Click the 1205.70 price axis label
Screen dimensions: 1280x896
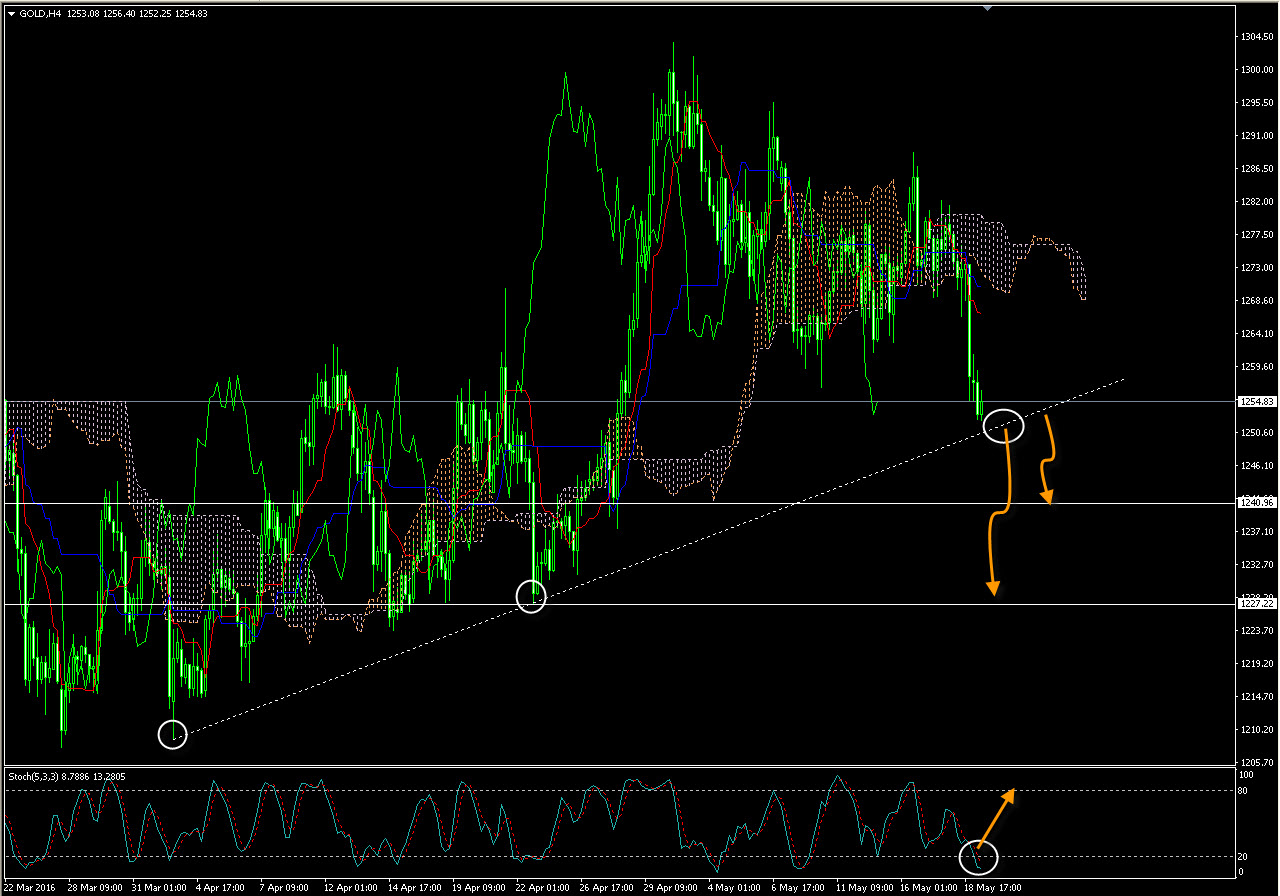[1256, 762]
